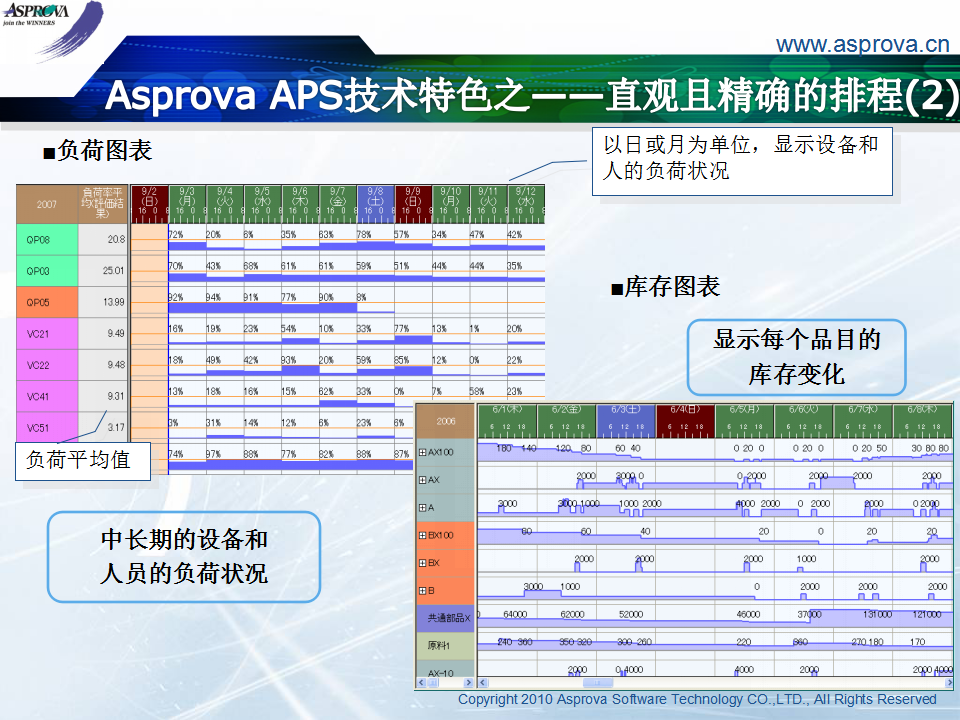Click the 46000 value in the 共通部品X row
Screen dimensions: 960x720
(x=748, y=614)
